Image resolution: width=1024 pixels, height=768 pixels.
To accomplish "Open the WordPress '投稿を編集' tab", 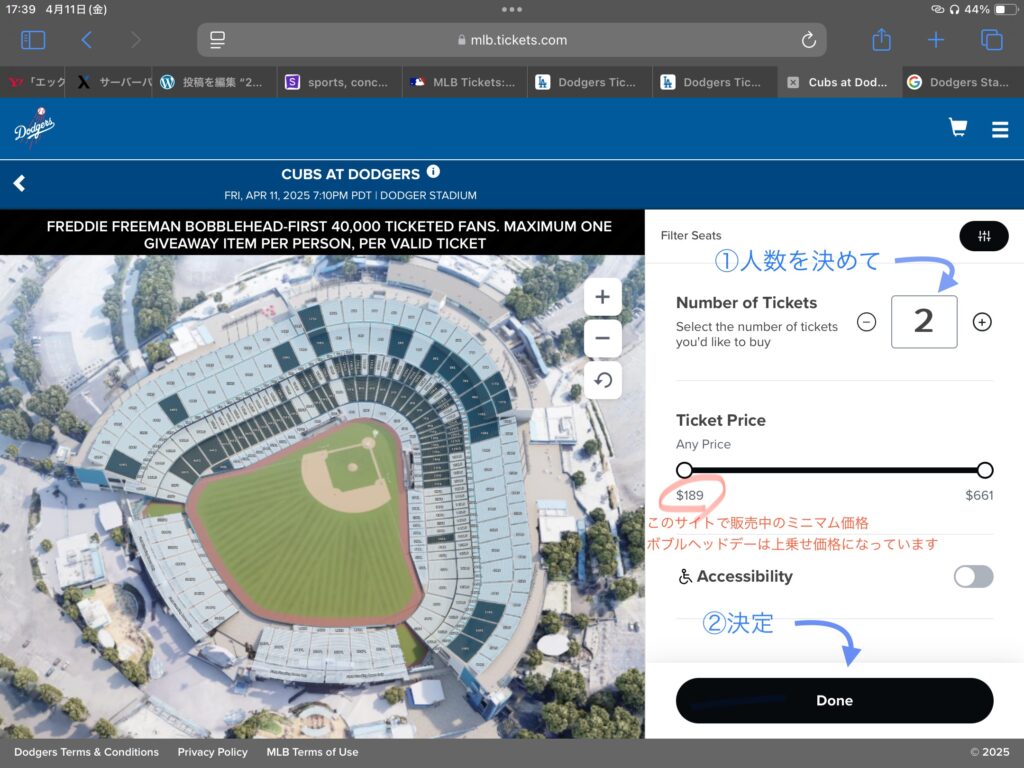I will (214, 82).
